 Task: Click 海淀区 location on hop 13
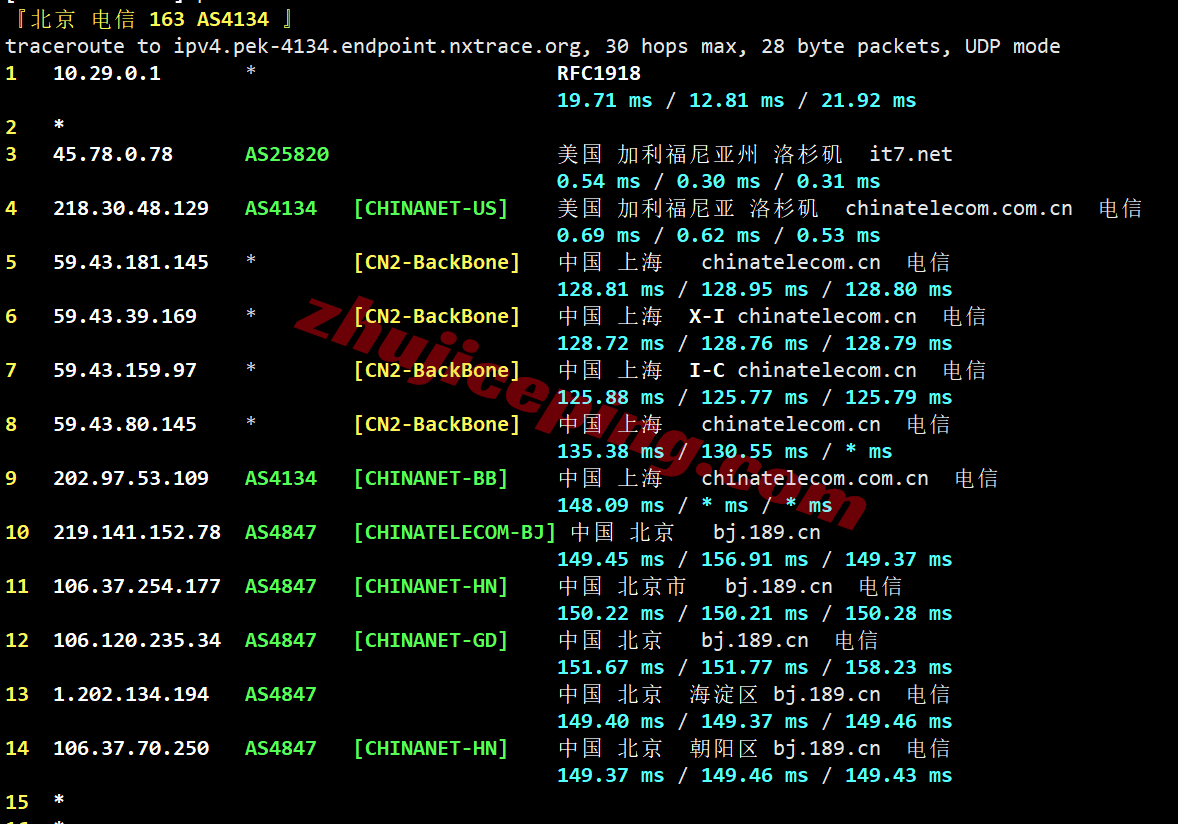click(723, 695)
